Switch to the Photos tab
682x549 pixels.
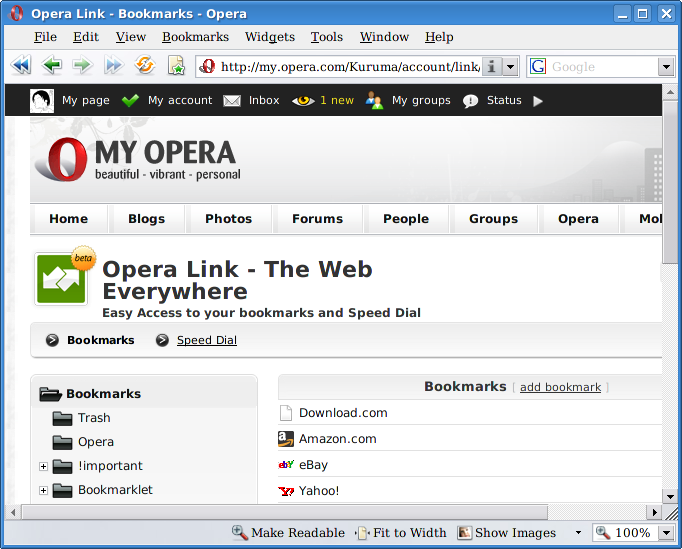[x=228, y=219]
